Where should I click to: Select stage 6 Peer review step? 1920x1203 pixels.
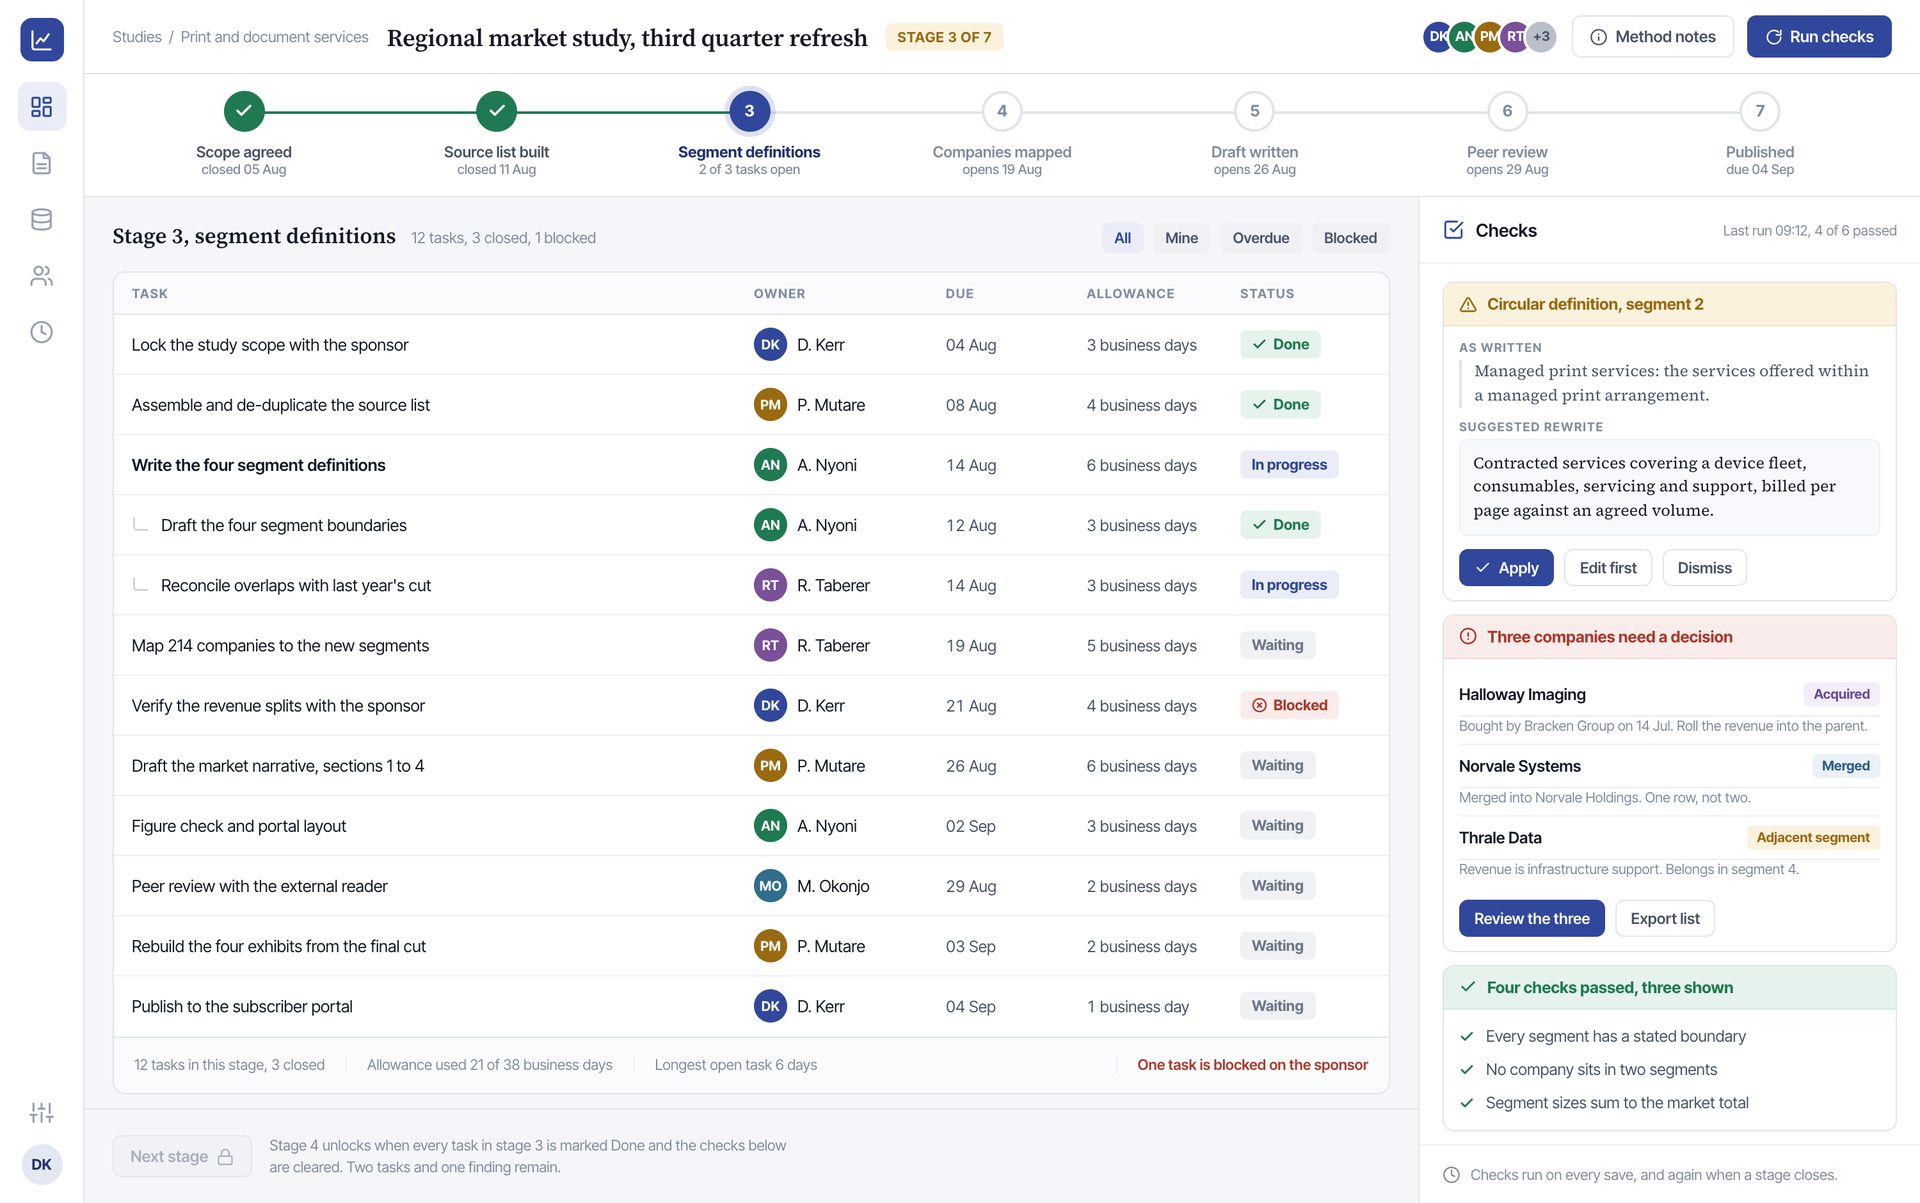point(1506,135)
